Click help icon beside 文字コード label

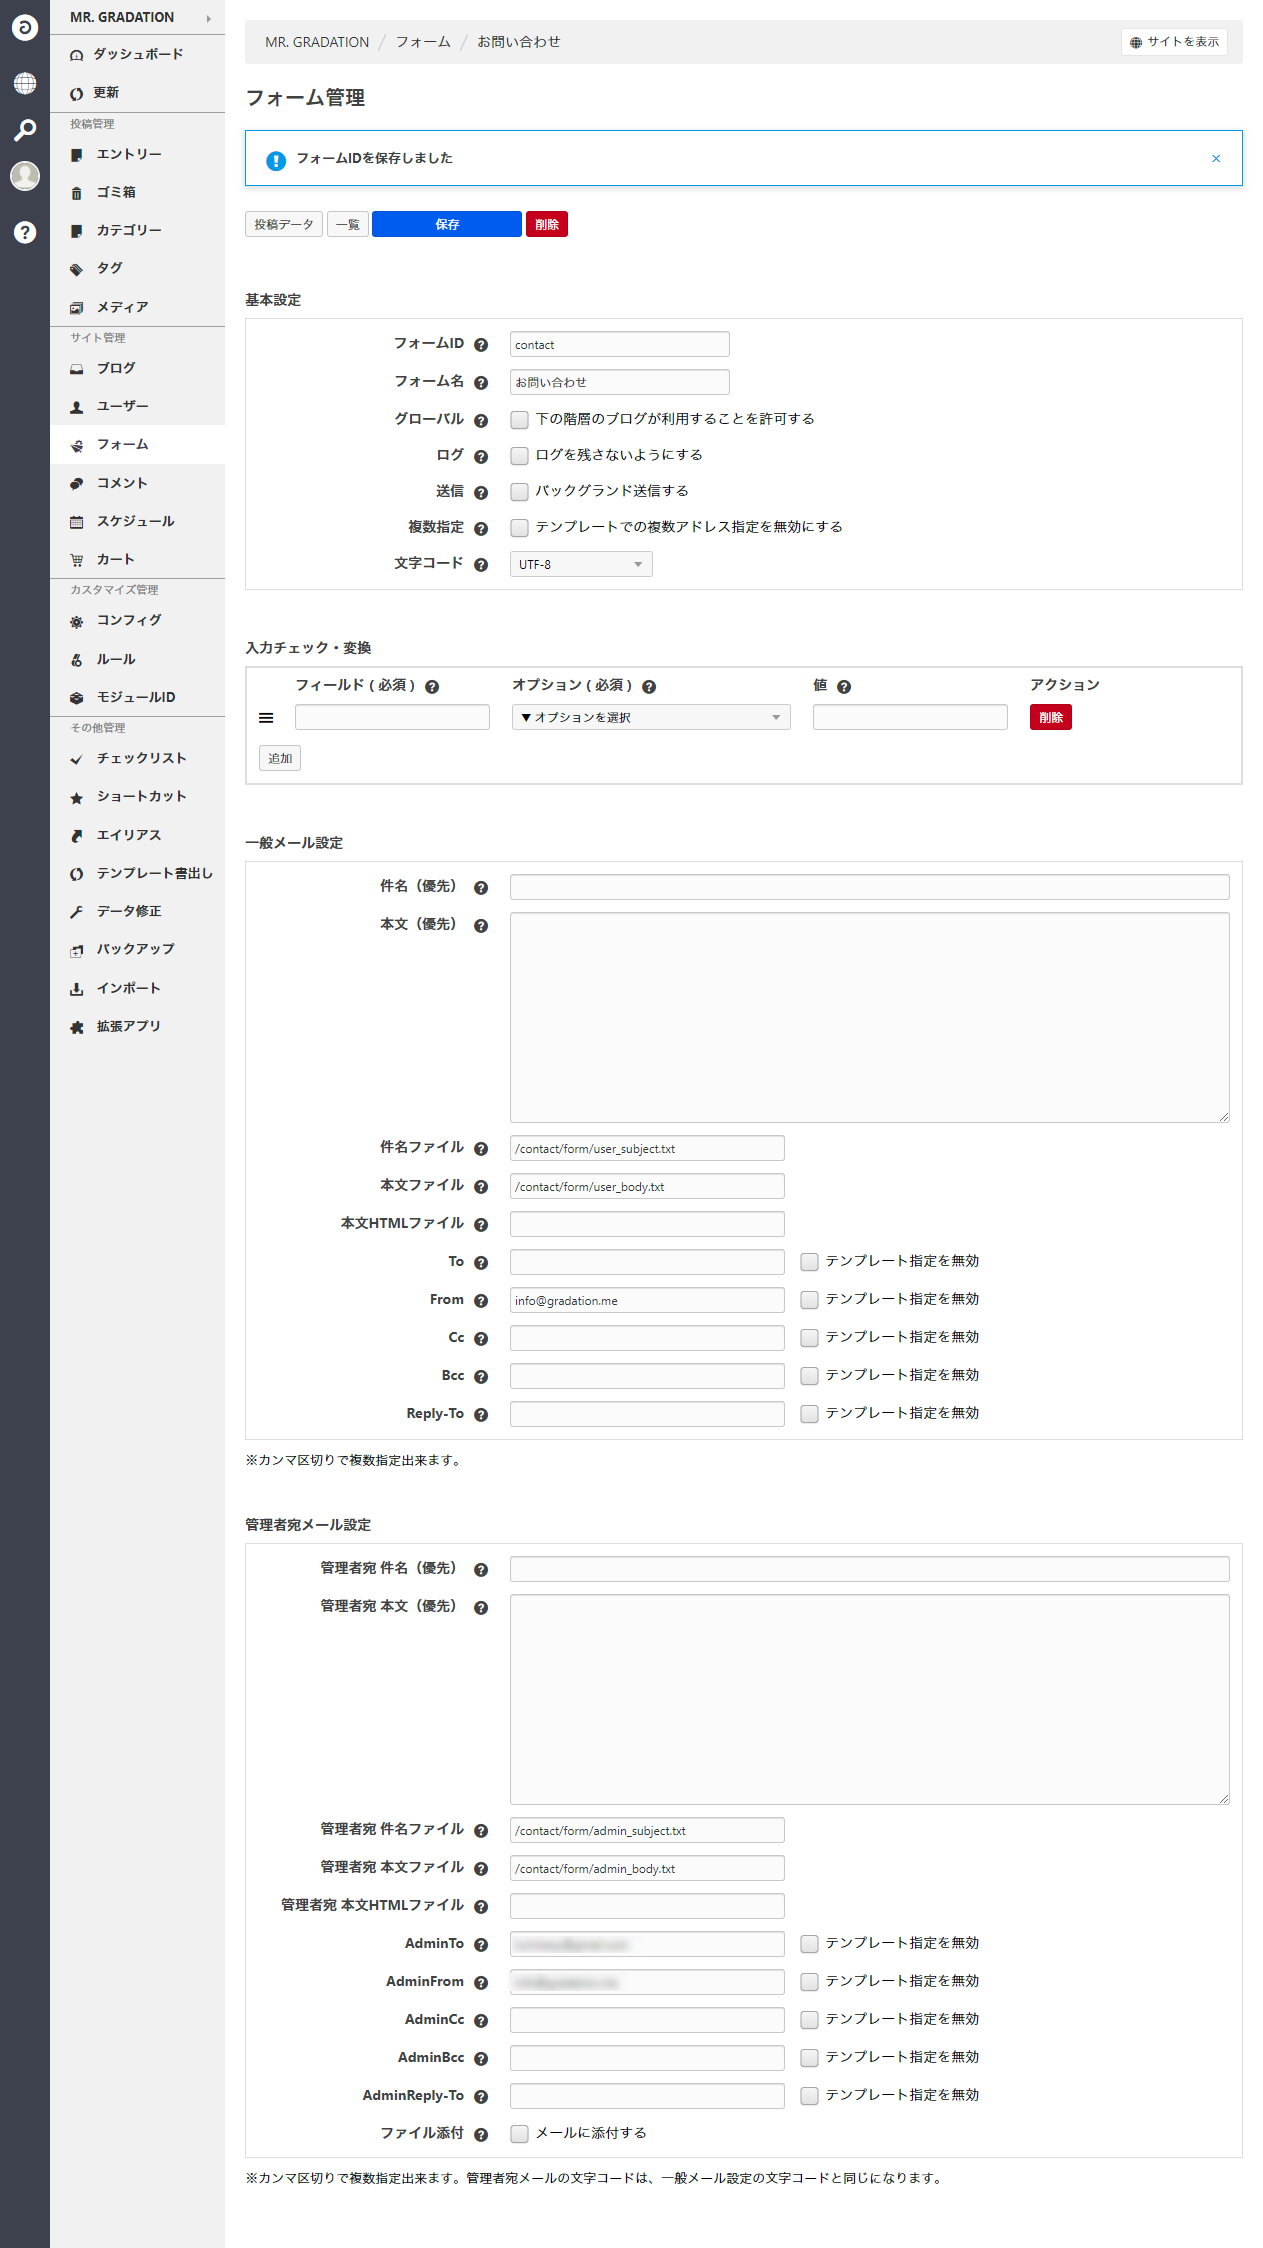(x=481, y=565)
